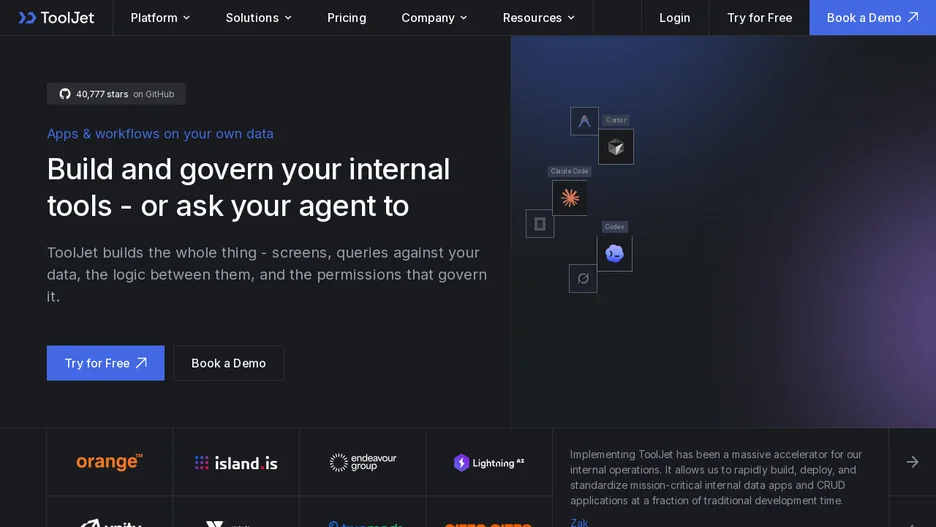Click the blue Try for Free hero button

click(x=106, y=363)
